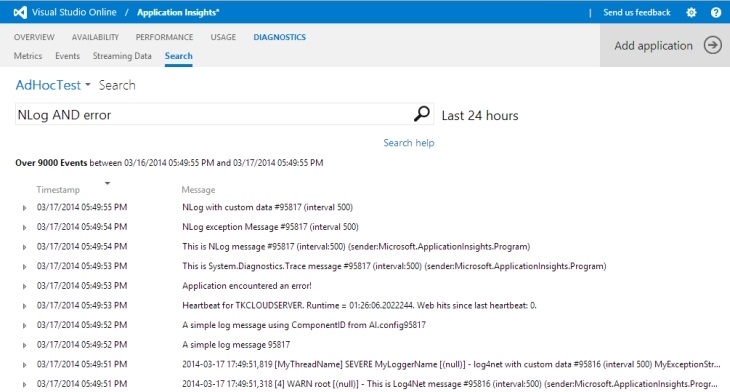This screenshot has width=730, height=392.
Task: Expand the 'NLog exception Message #95817' row
Action: coord(24,227)
